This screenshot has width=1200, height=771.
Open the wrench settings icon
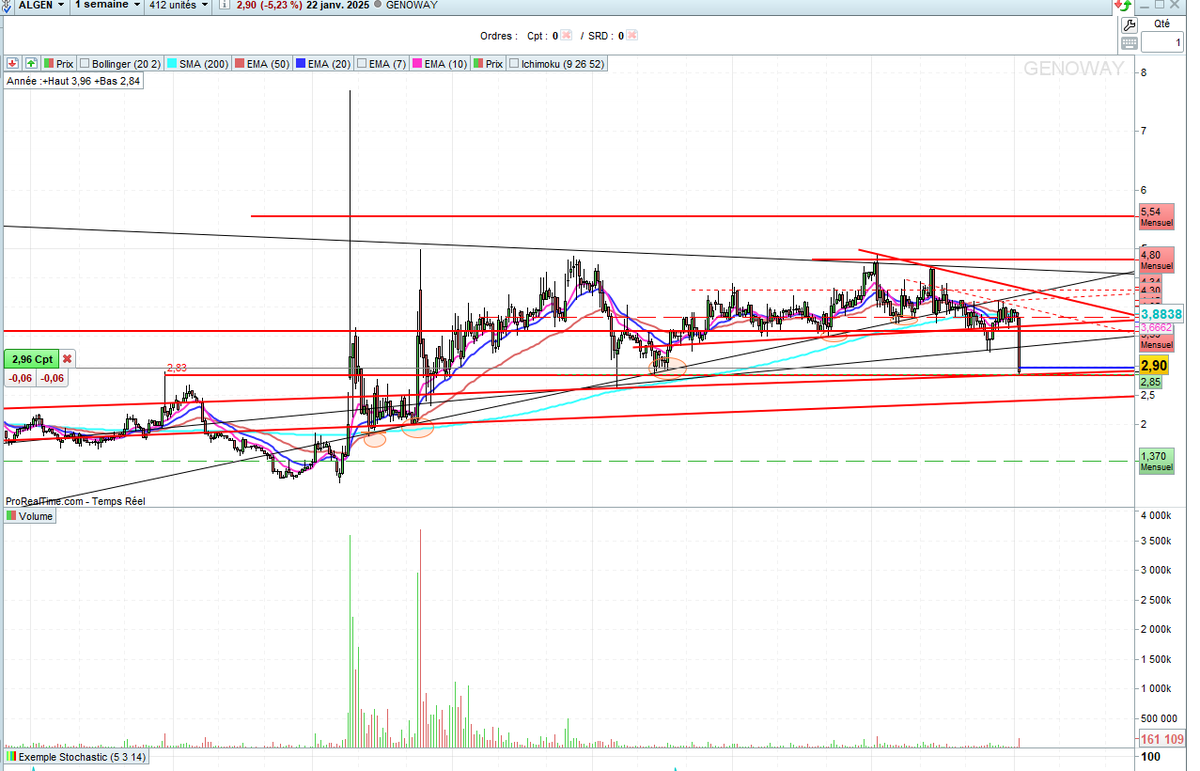coord(1129,25)
